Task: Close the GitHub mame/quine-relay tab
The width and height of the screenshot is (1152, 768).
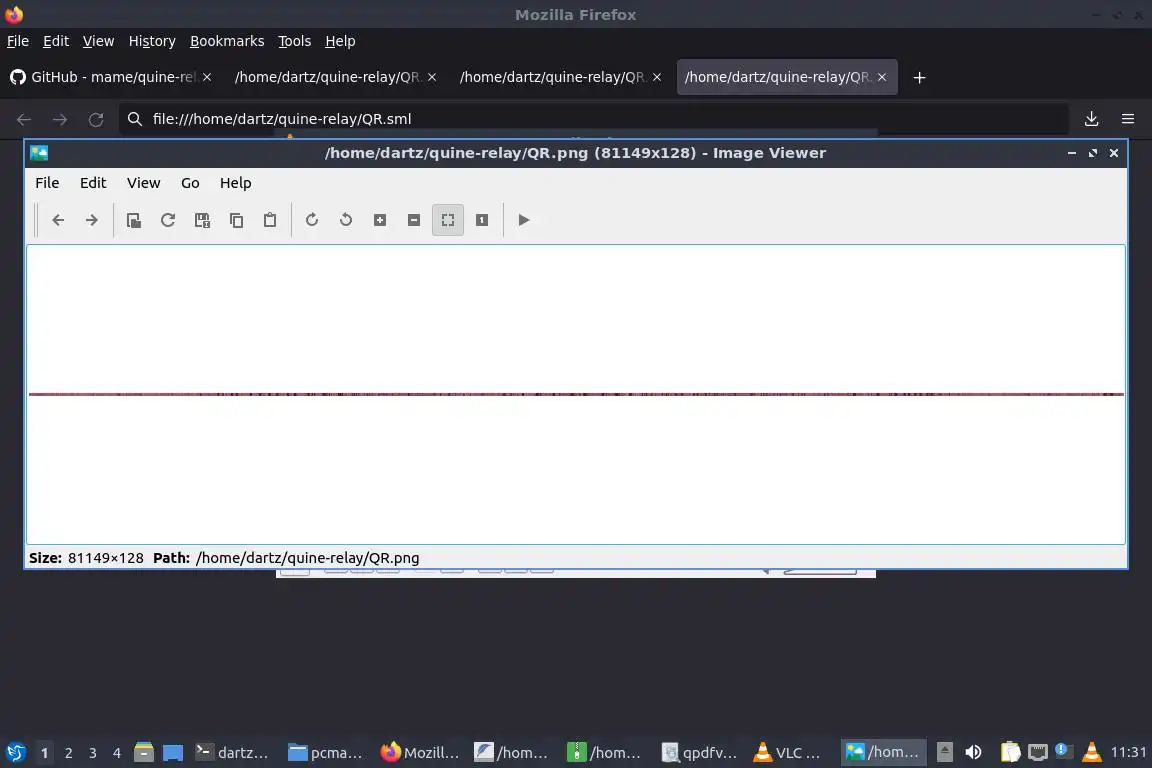Action: pyautogui.click(x=207, y=77)
